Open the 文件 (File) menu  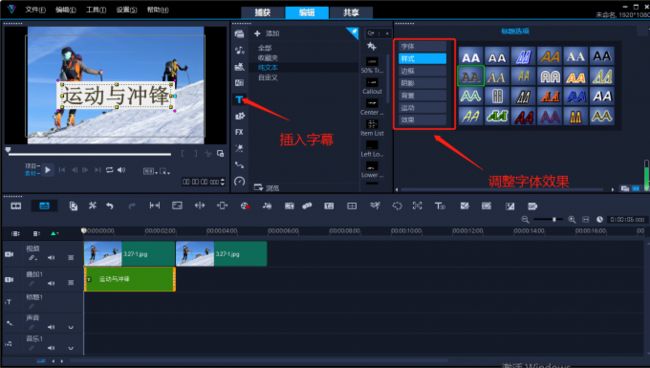[35, 10]
